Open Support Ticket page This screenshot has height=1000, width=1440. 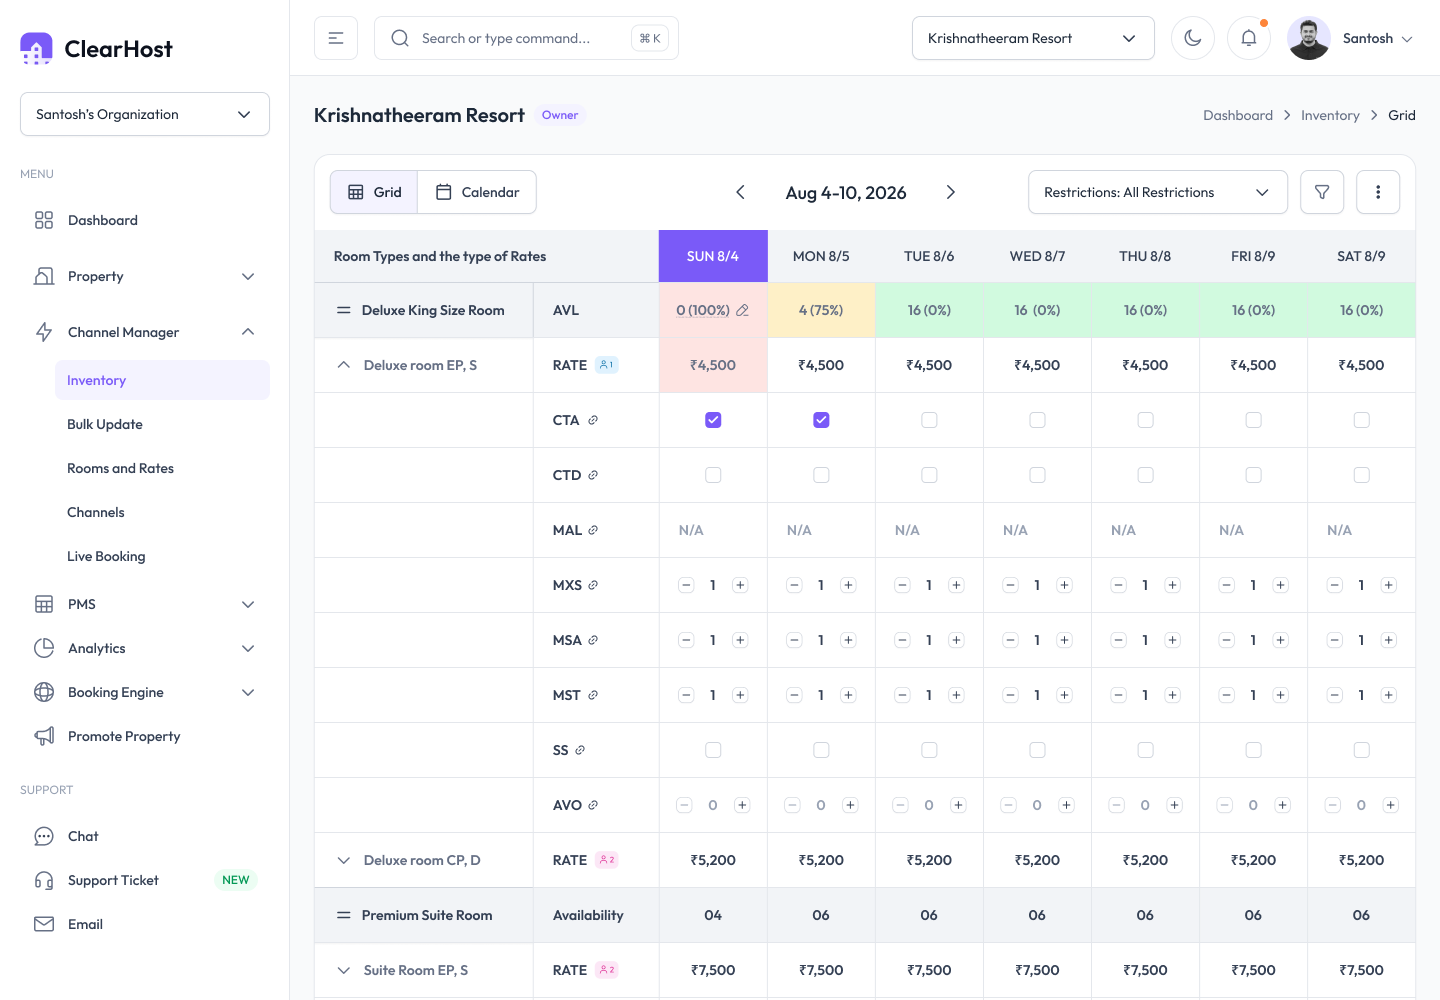pos(145,880)
